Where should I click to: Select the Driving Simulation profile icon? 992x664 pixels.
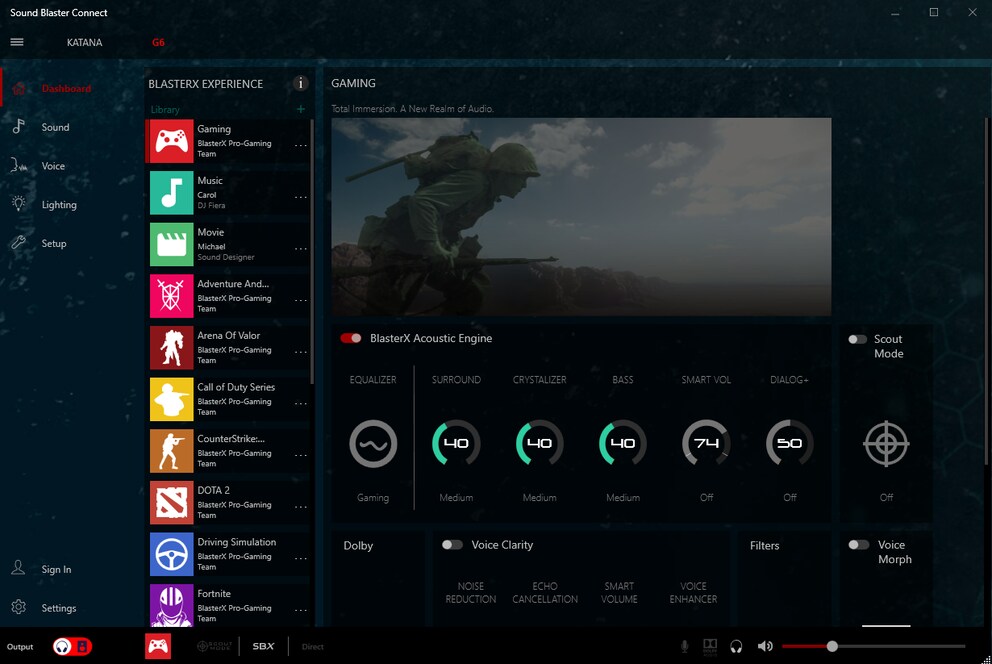tap(171, 555)
